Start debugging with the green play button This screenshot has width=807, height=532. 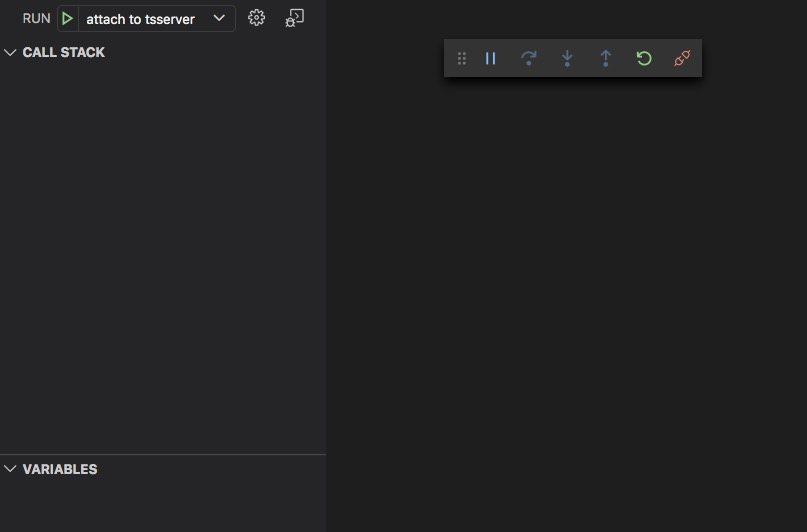[x=67, y=19]
